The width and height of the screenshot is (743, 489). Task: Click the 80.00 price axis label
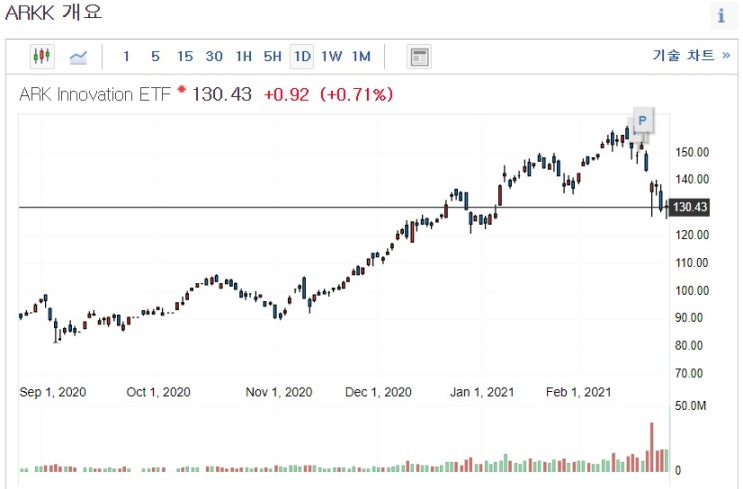click(x=689, y=345)
